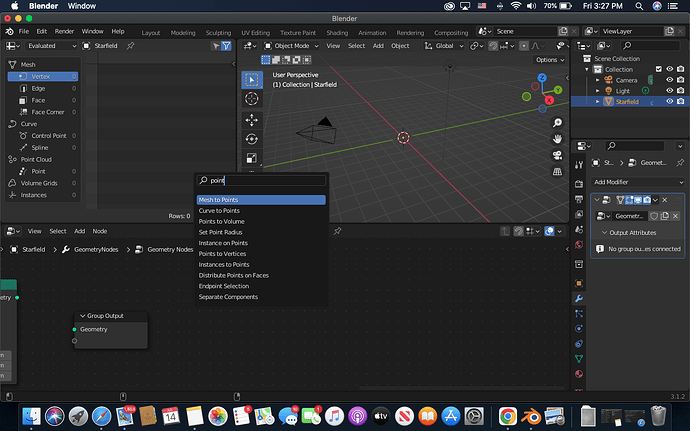
Task: Open the Physics properties tab
Action: pyautogui.click(x=579, y=328)
